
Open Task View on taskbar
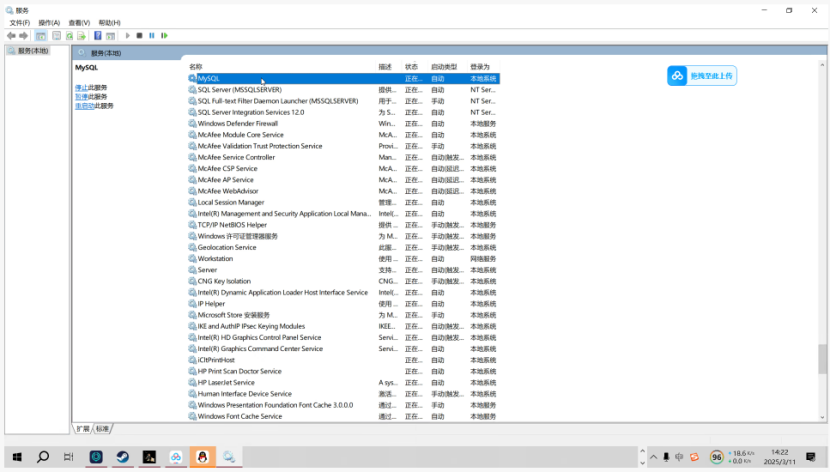coord(69,457)
